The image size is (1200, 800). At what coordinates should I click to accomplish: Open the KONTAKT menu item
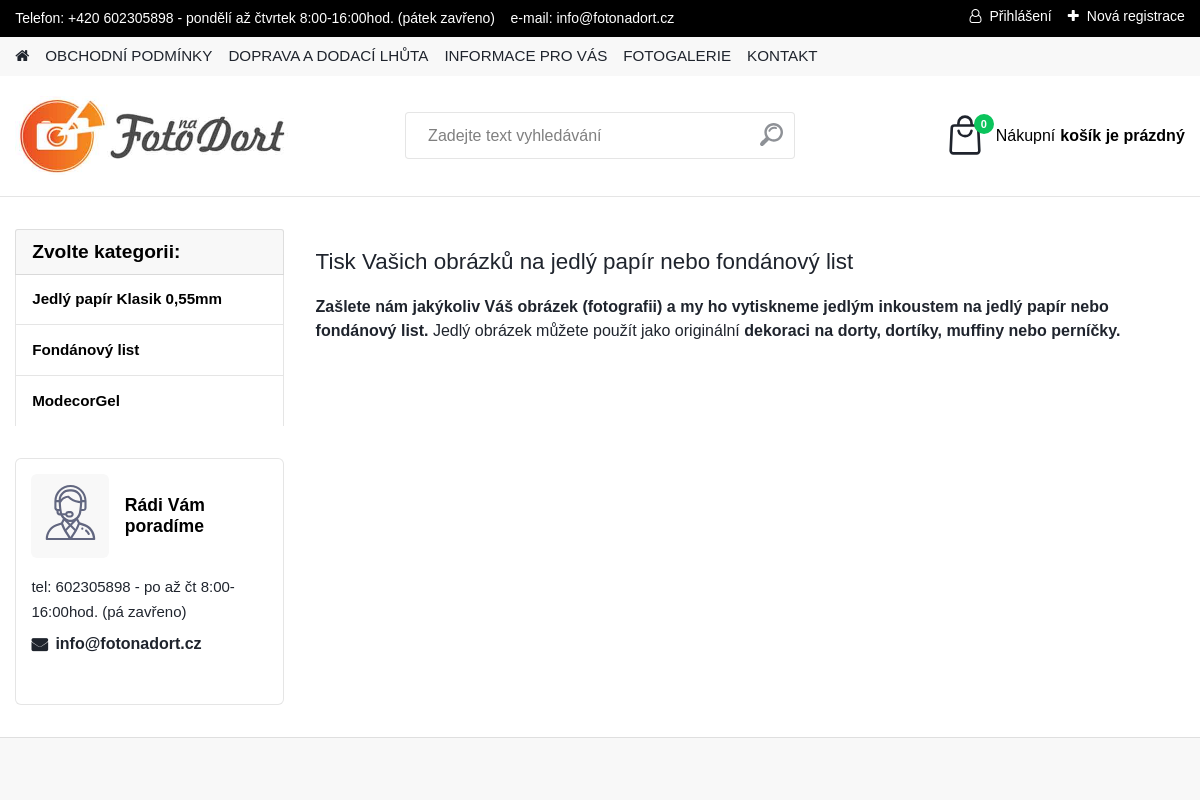[x=782, y=56]
